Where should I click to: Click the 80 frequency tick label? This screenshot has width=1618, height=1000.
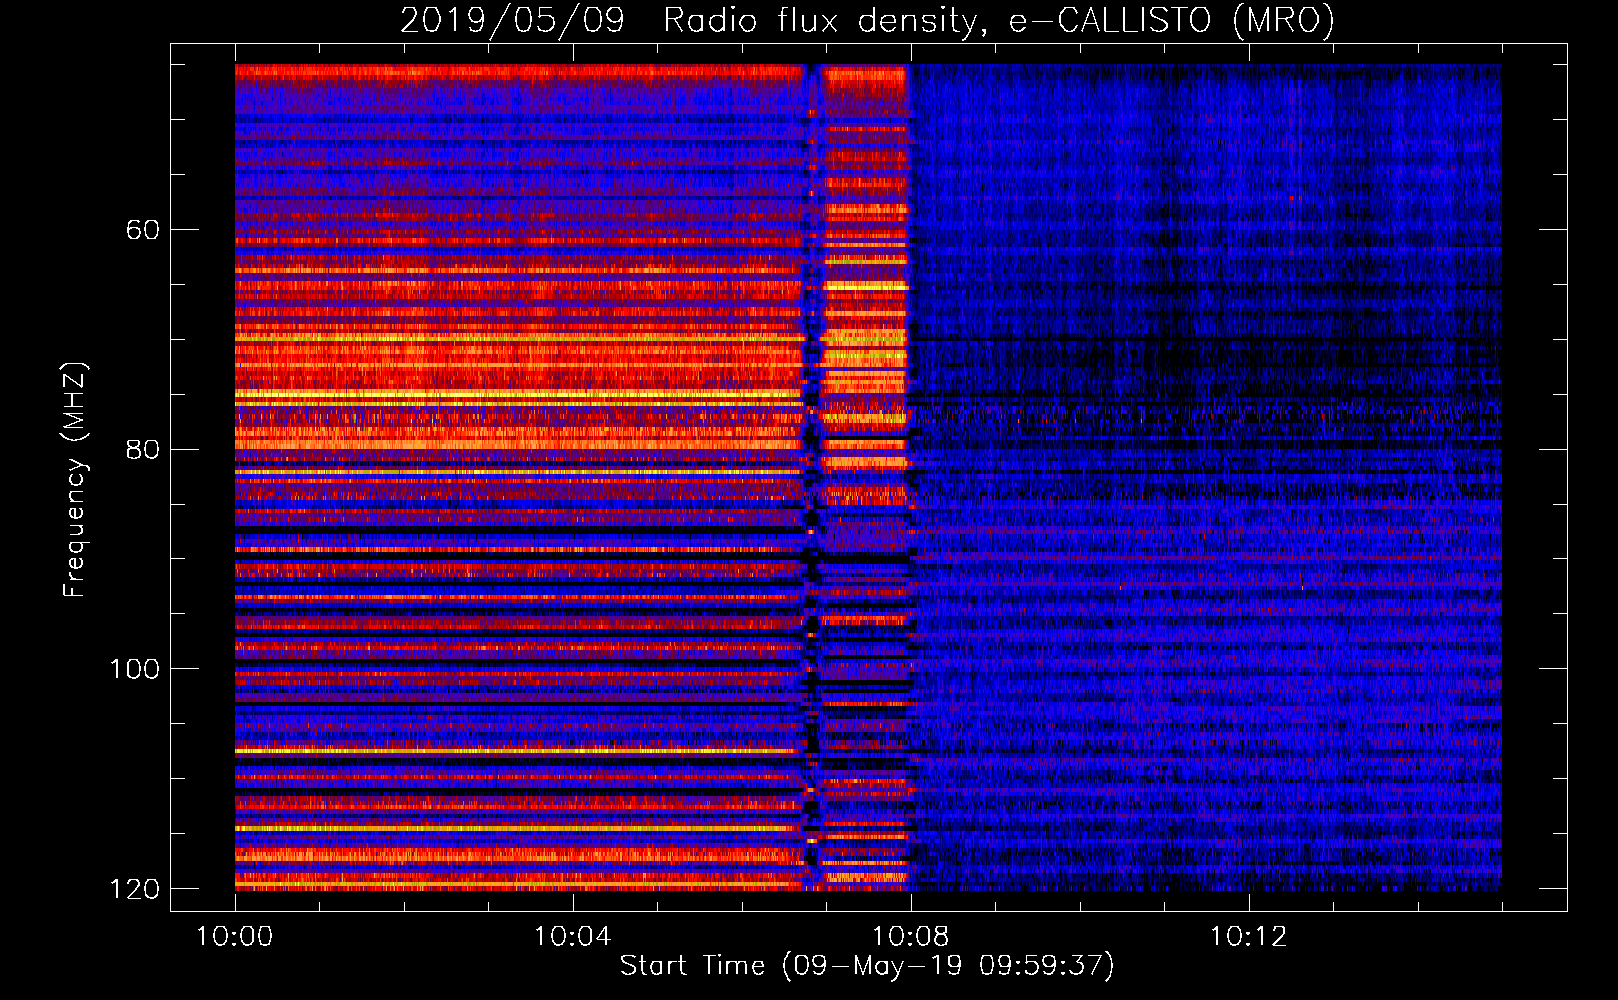(x=143, y=449)
